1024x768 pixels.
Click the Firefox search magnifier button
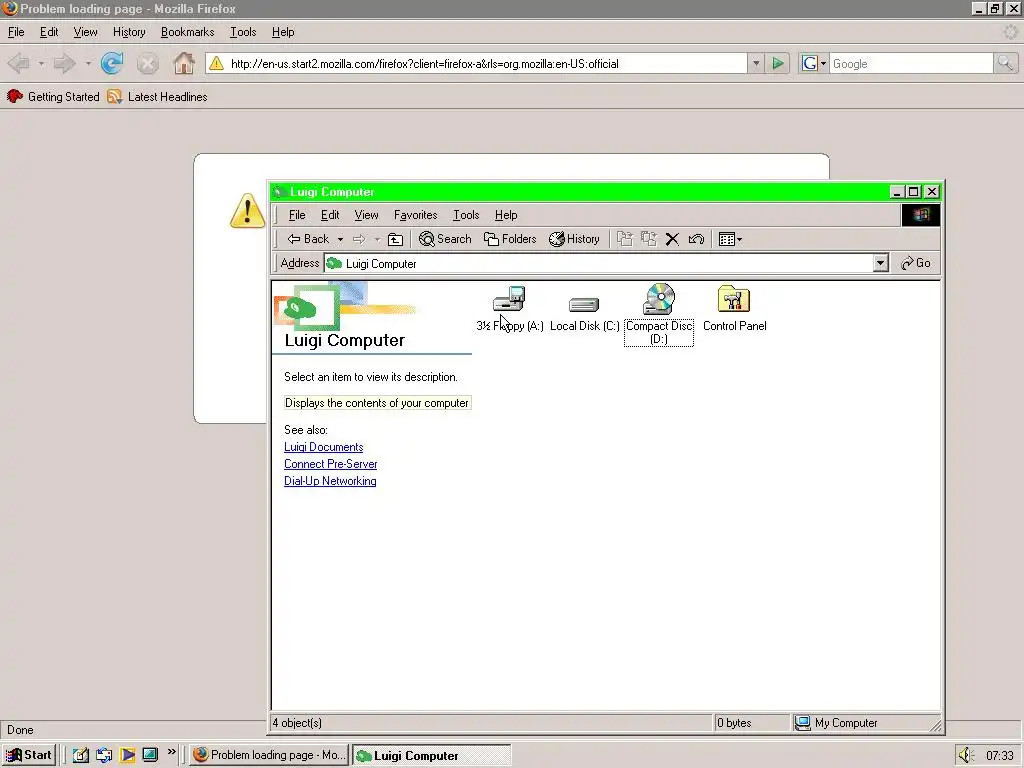tap(1005, 63)
